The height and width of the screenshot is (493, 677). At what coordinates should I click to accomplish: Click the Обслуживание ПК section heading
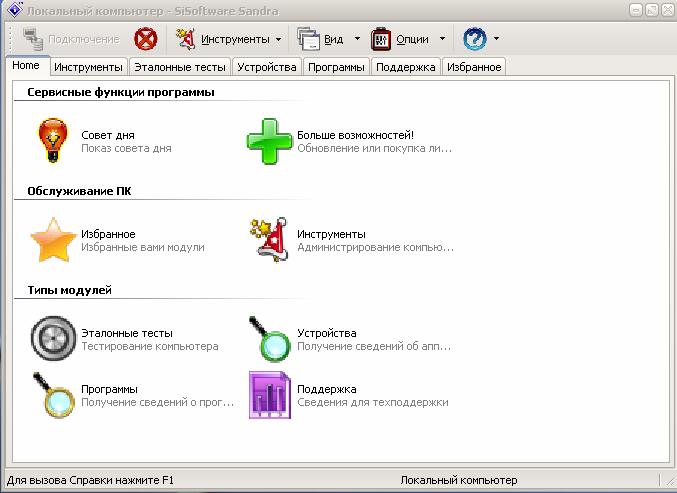79,191
